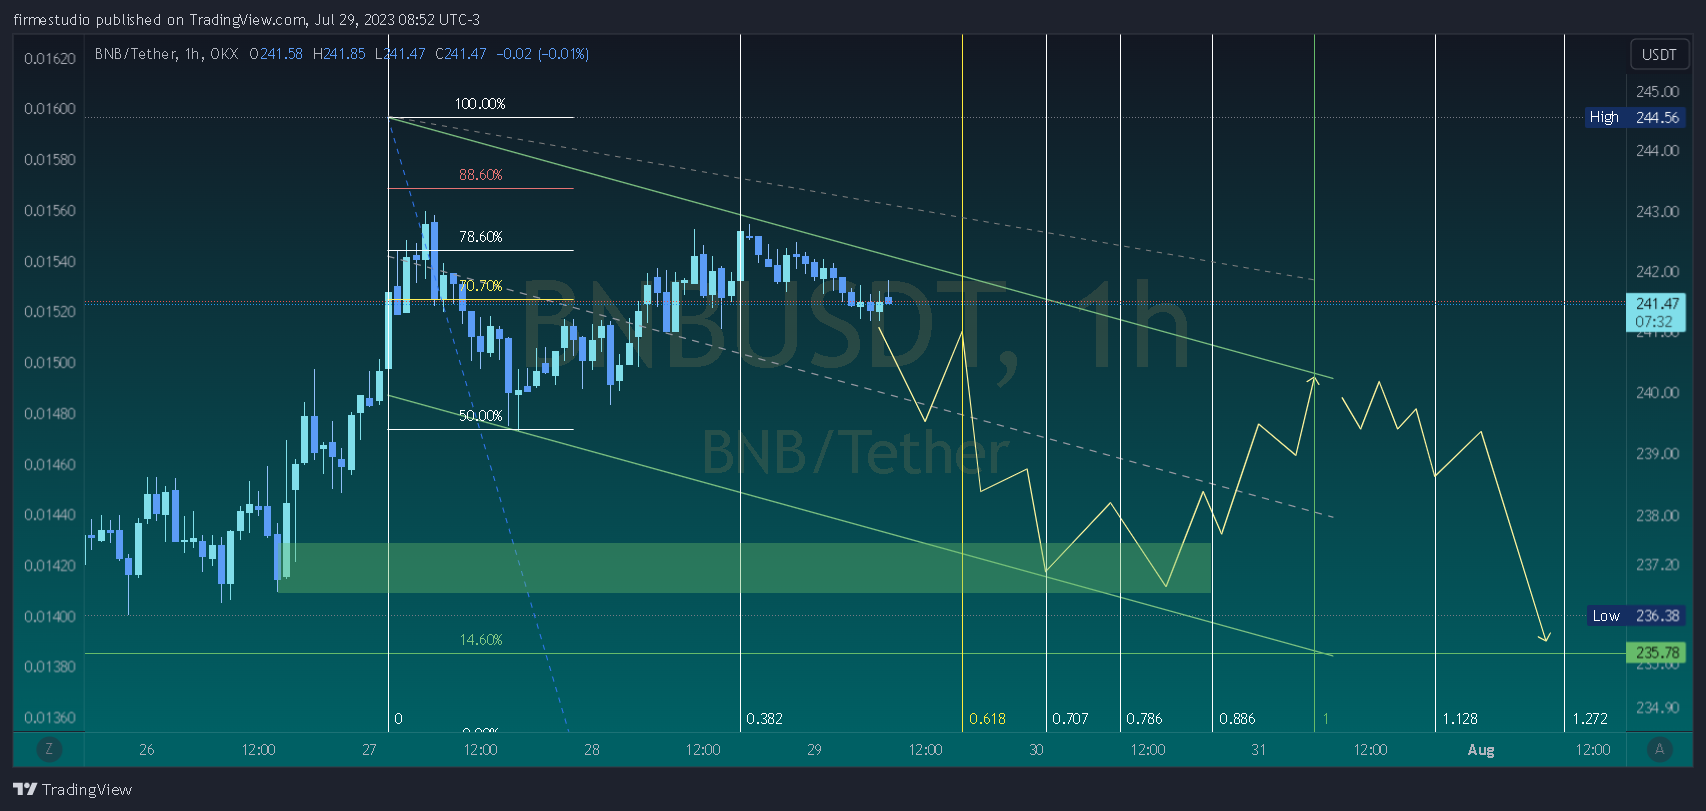Click the 0.707 time zone label
The image size is (1706, 811).
click(1070, 718)
